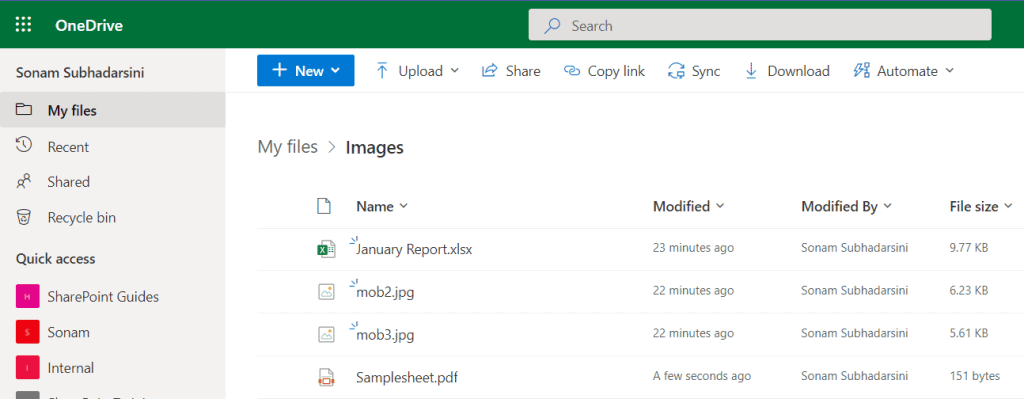Click the Copy link chain icon
Image resolution: width=1024 pixels, height=399 pixels.
click(x=571, y=71)
